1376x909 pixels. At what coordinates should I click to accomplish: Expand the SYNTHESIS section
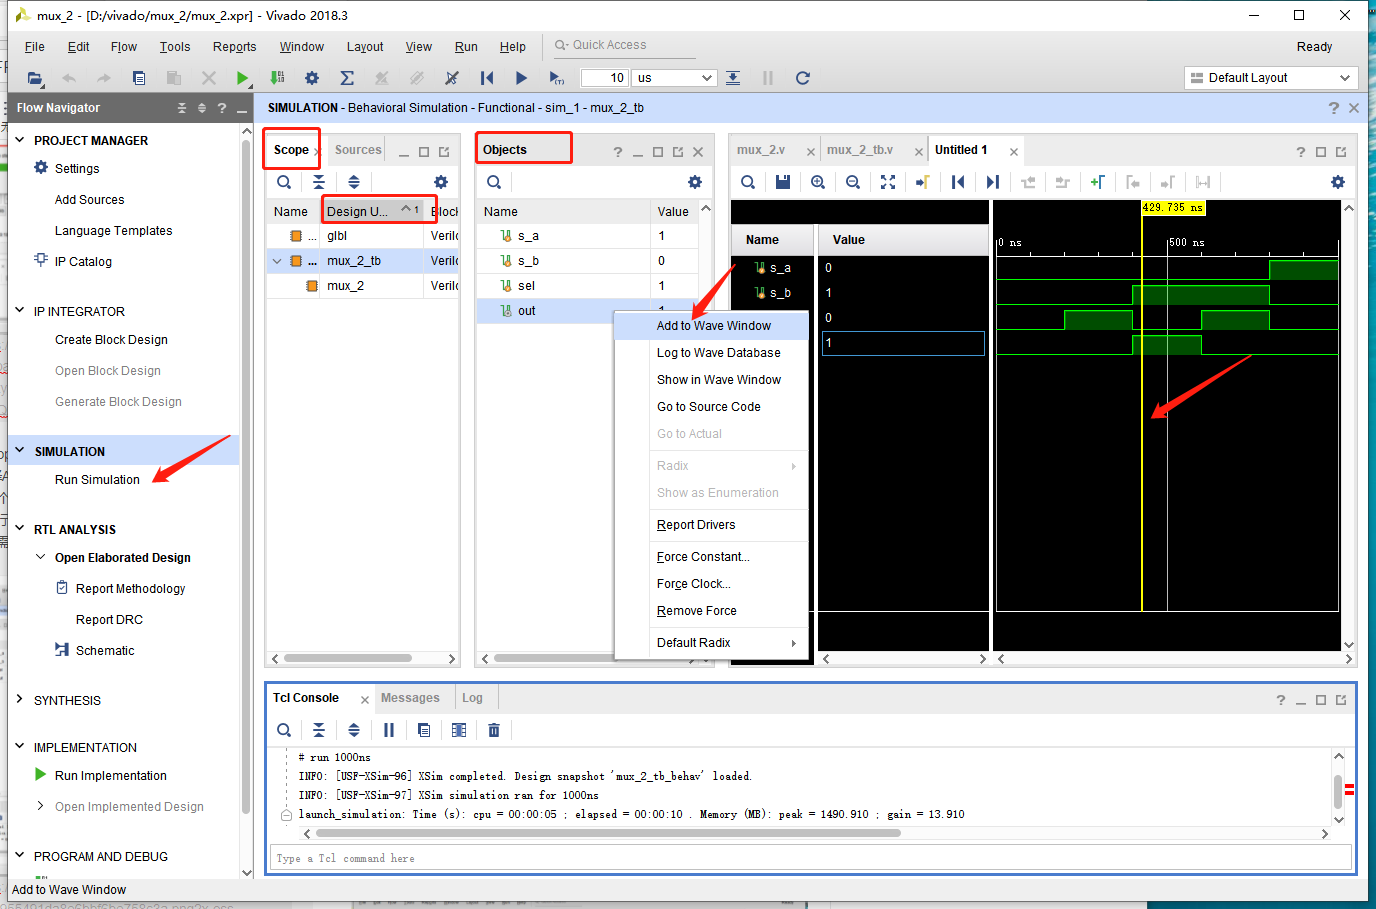click(19, 700)
